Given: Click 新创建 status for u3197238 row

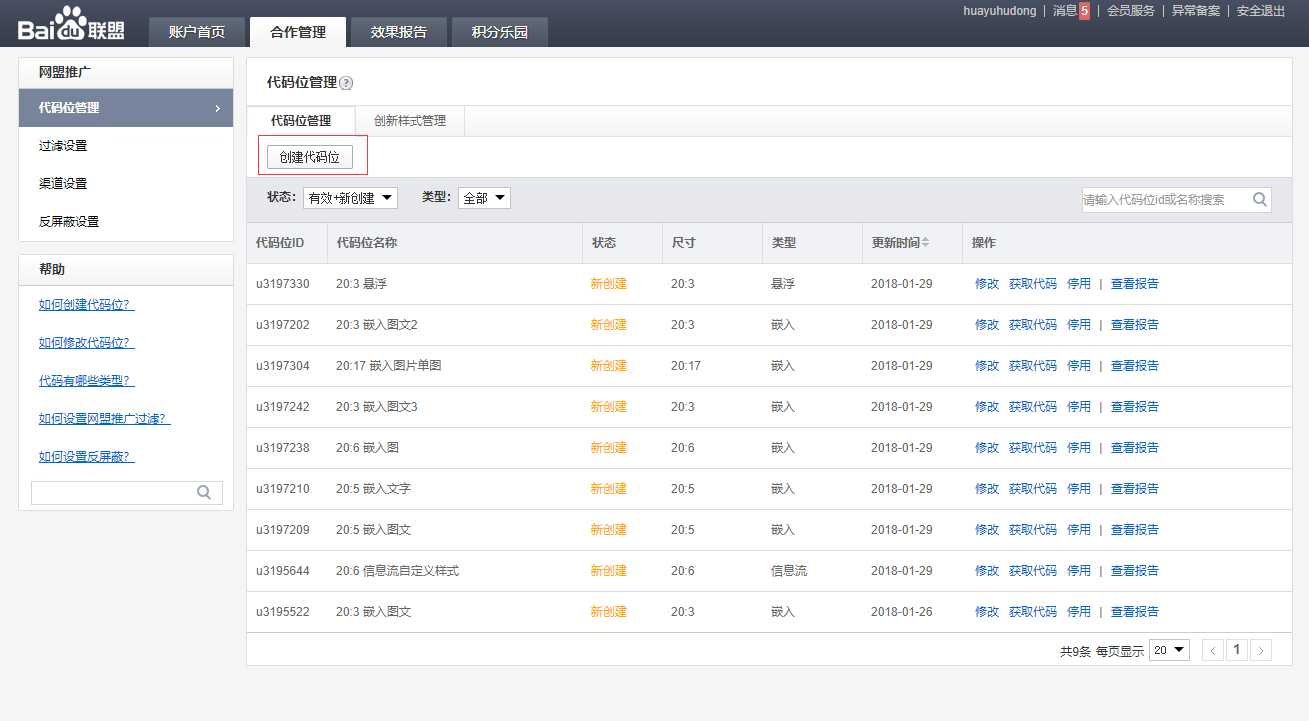Looking at the screenshot, I should tap(609, 448).
